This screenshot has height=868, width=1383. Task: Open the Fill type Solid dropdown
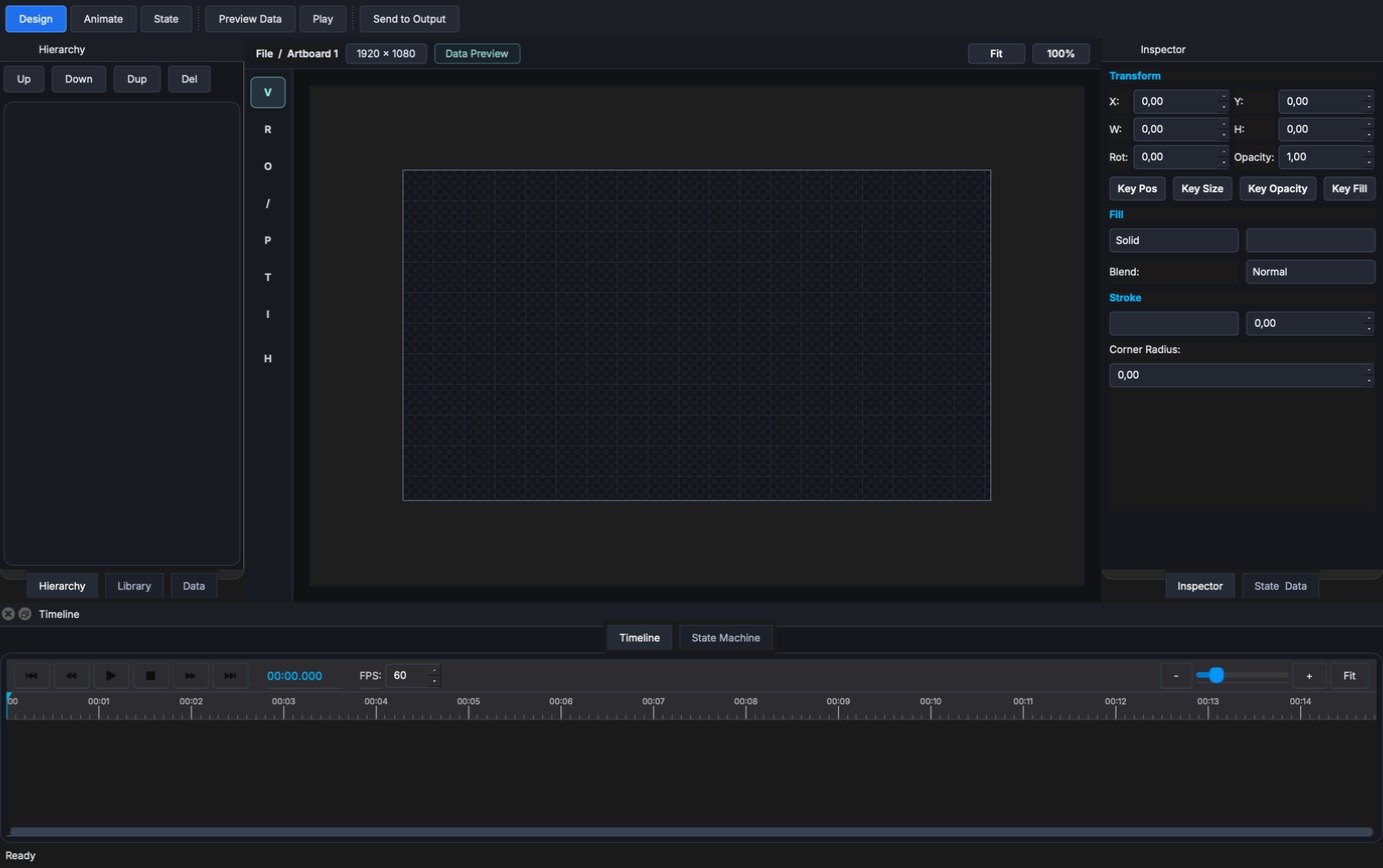pyautogui.click(x=1174, y=240)
